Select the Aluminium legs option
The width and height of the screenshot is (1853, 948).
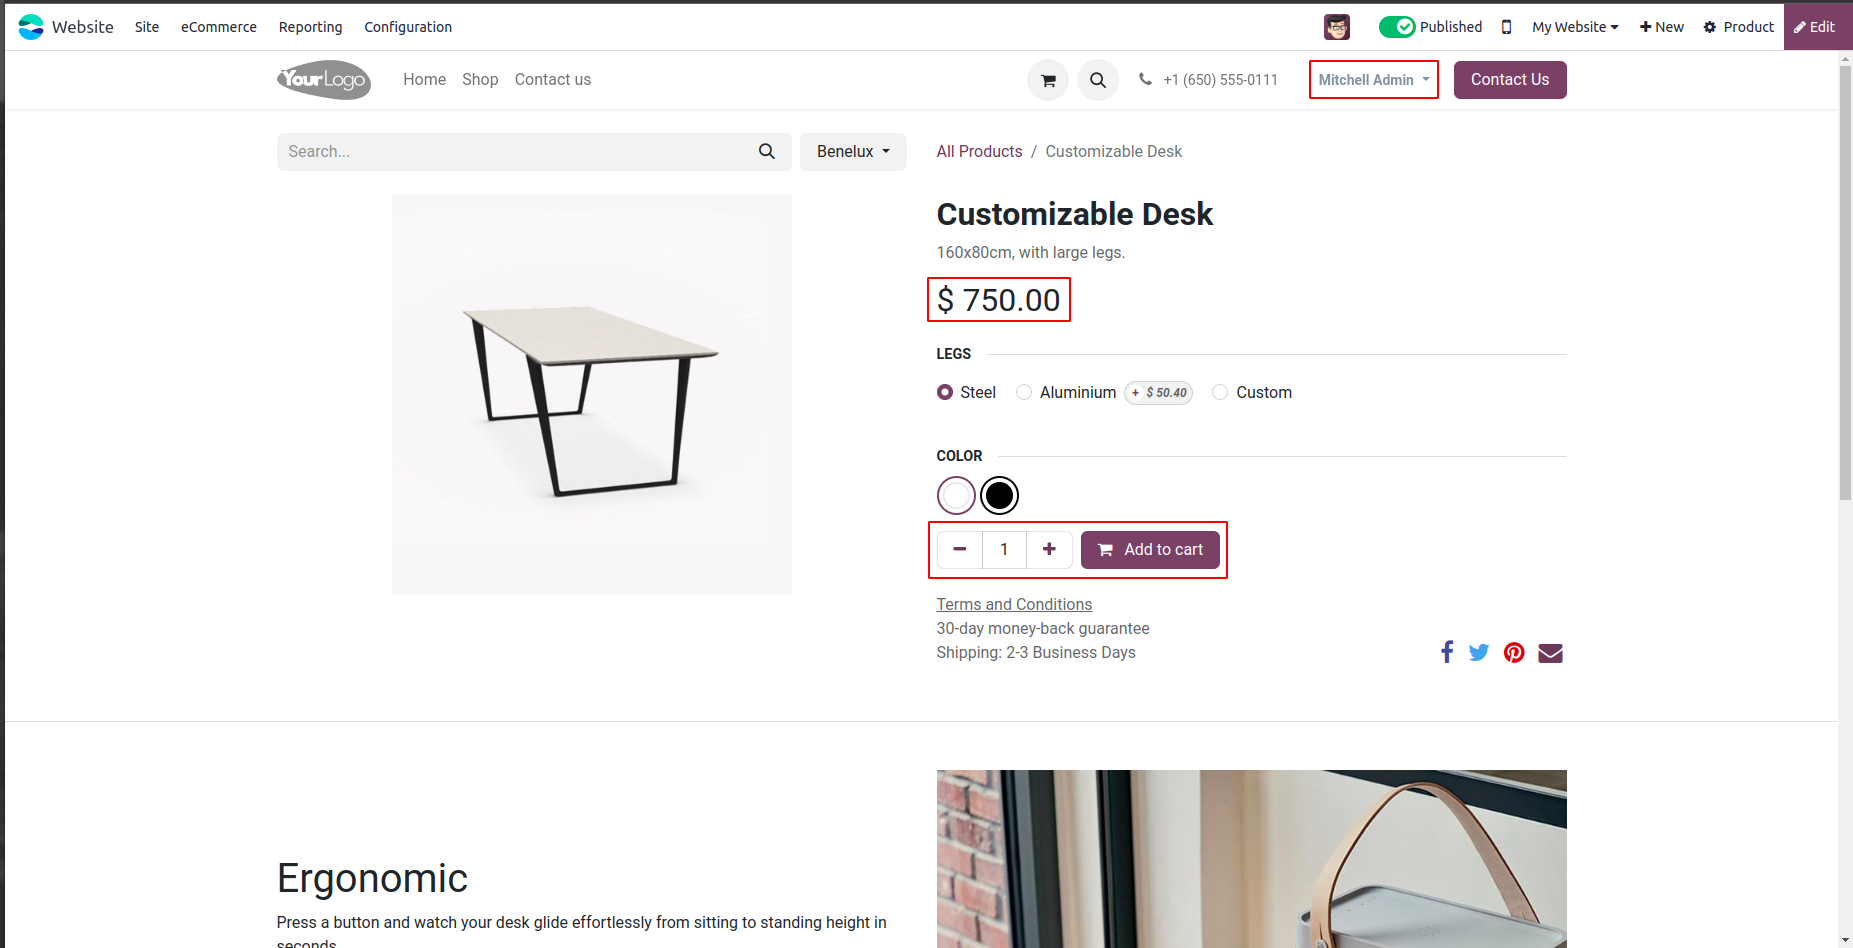click(1024, 392)
